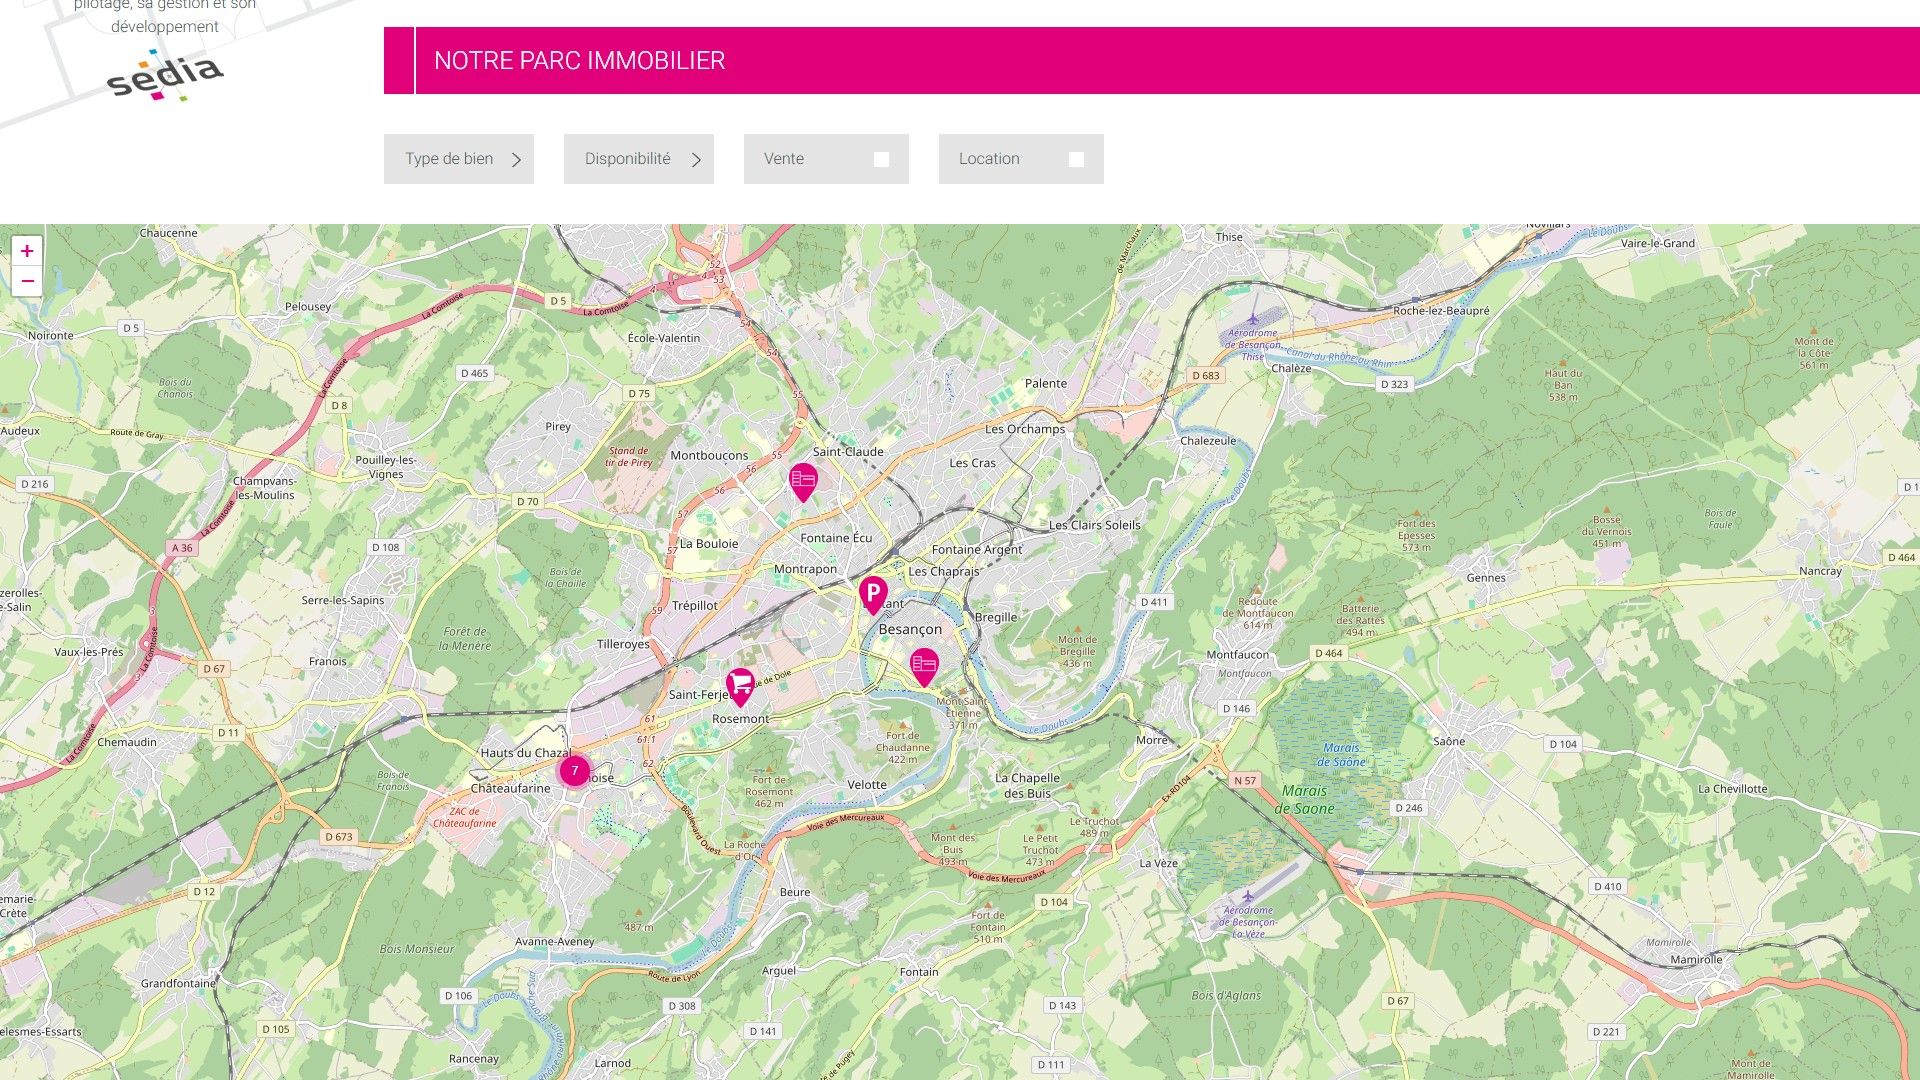Click the Grandfontaine label

178,983
